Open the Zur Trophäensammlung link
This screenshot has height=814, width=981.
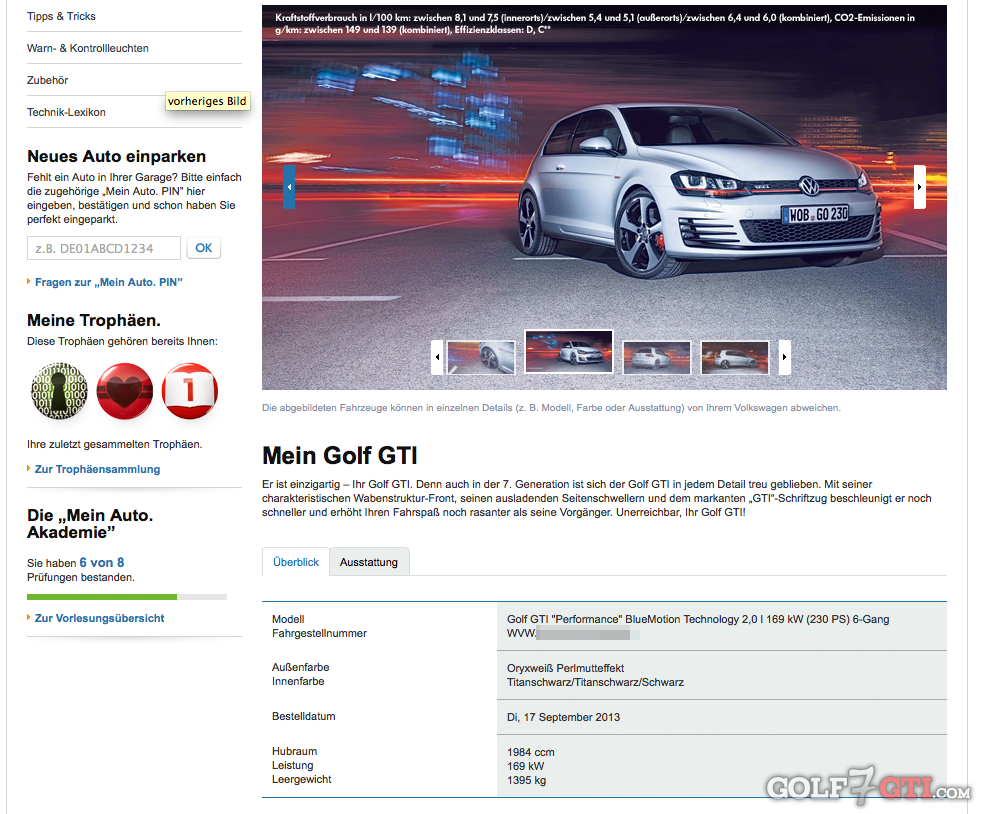(x=98, y=469)
